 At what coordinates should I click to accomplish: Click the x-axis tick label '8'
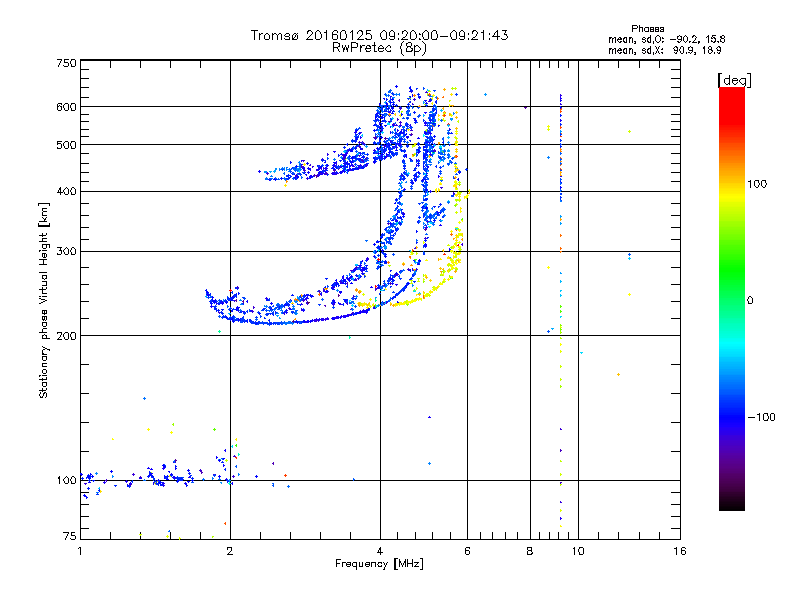[x=530, y=551]
